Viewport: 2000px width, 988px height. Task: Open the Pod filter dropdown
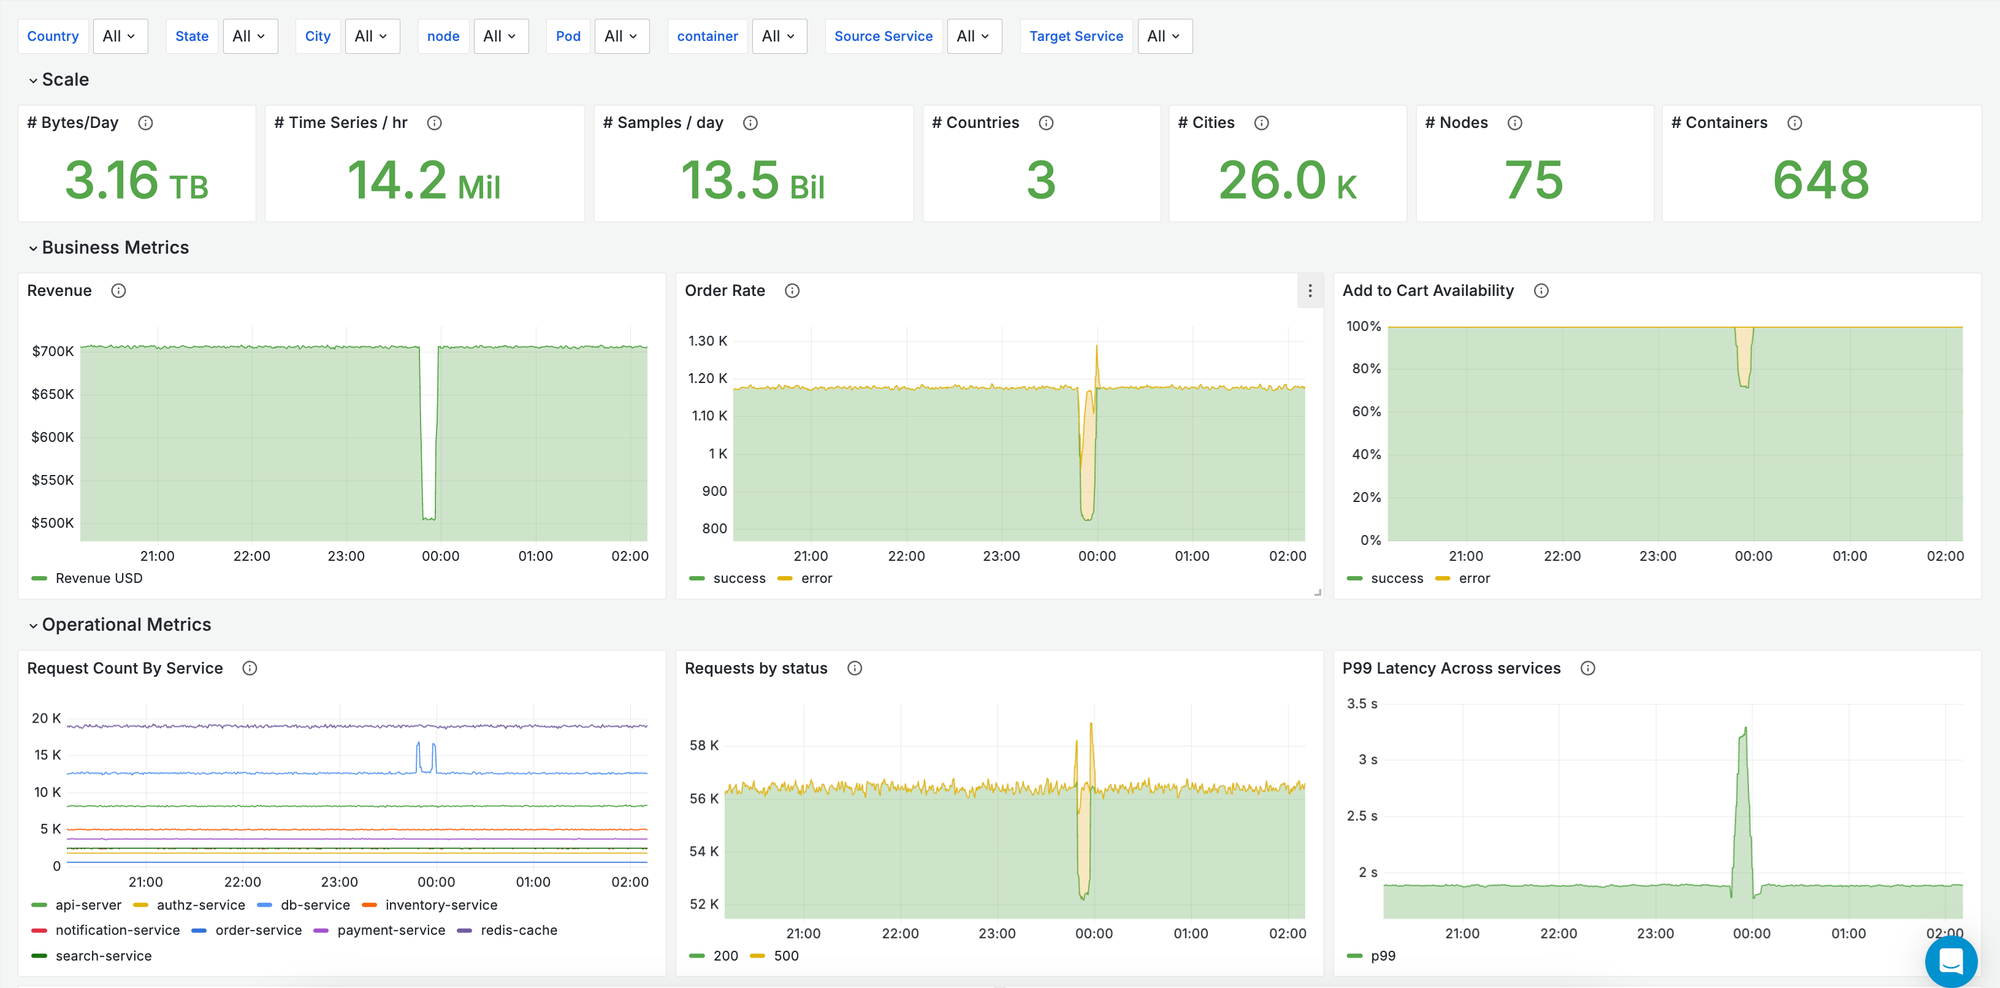(622, 36)
